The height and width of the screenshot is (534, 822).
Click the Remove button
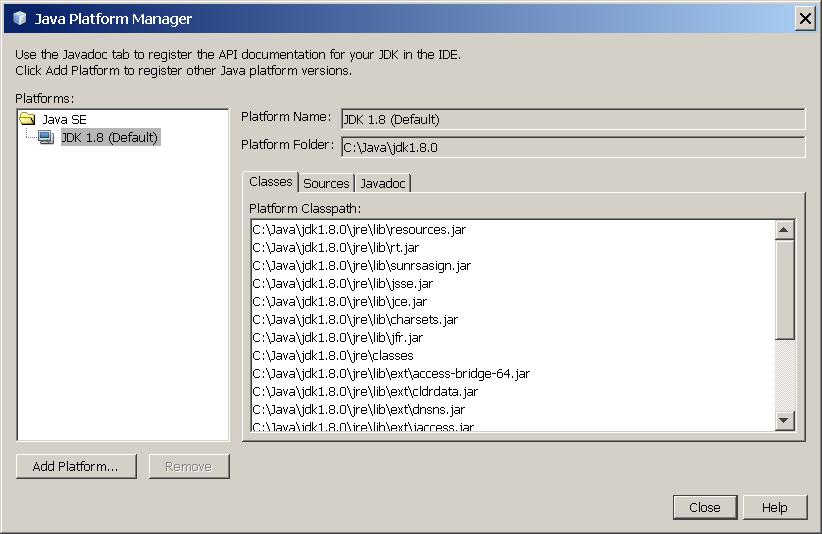click(x=189, y=466)
